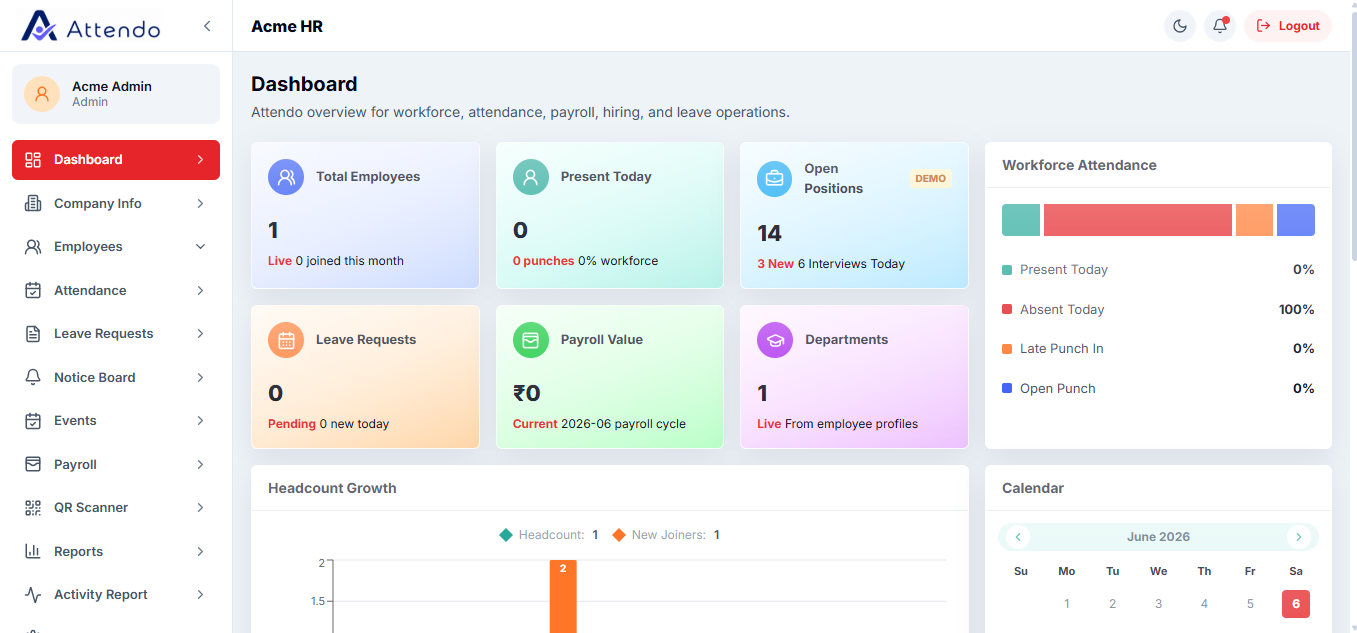This screenshot has height=633, width=1357.
Task: Click the chevron next to Leave Requests
Action: (x=200, y=334)
